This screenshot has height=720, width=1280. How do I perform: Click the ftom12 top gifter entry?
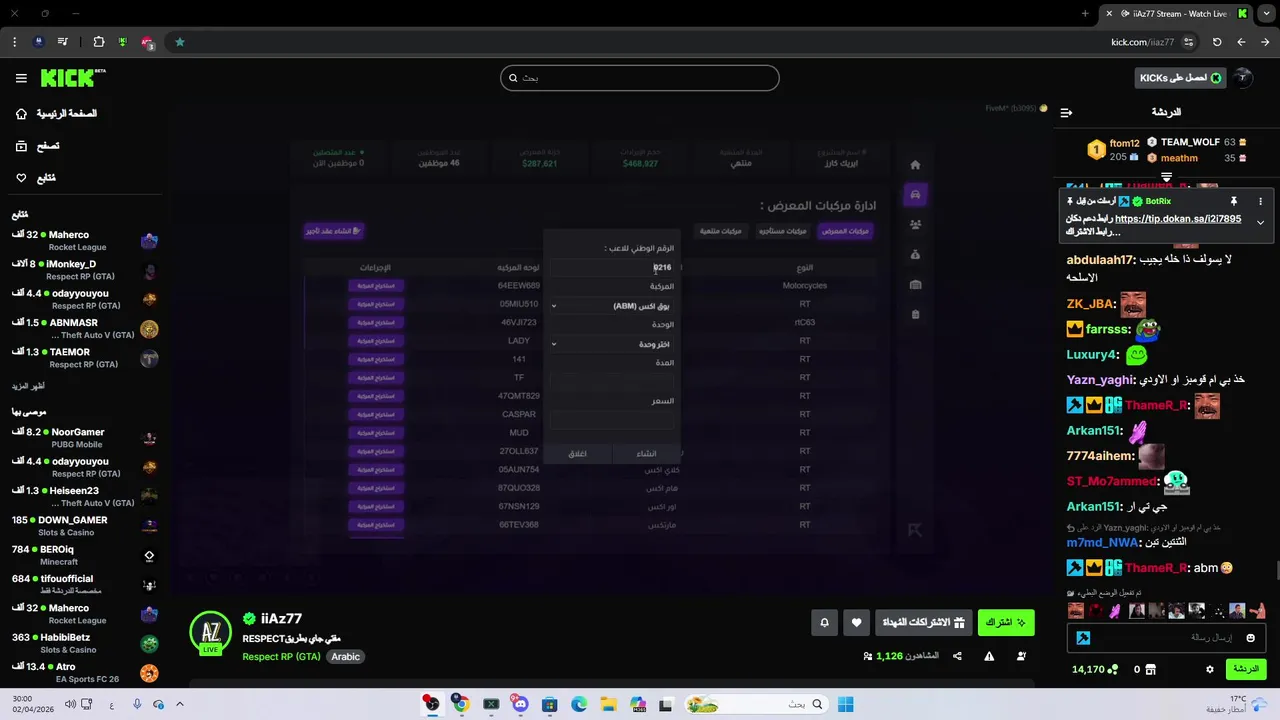[x=1114, y=150]
